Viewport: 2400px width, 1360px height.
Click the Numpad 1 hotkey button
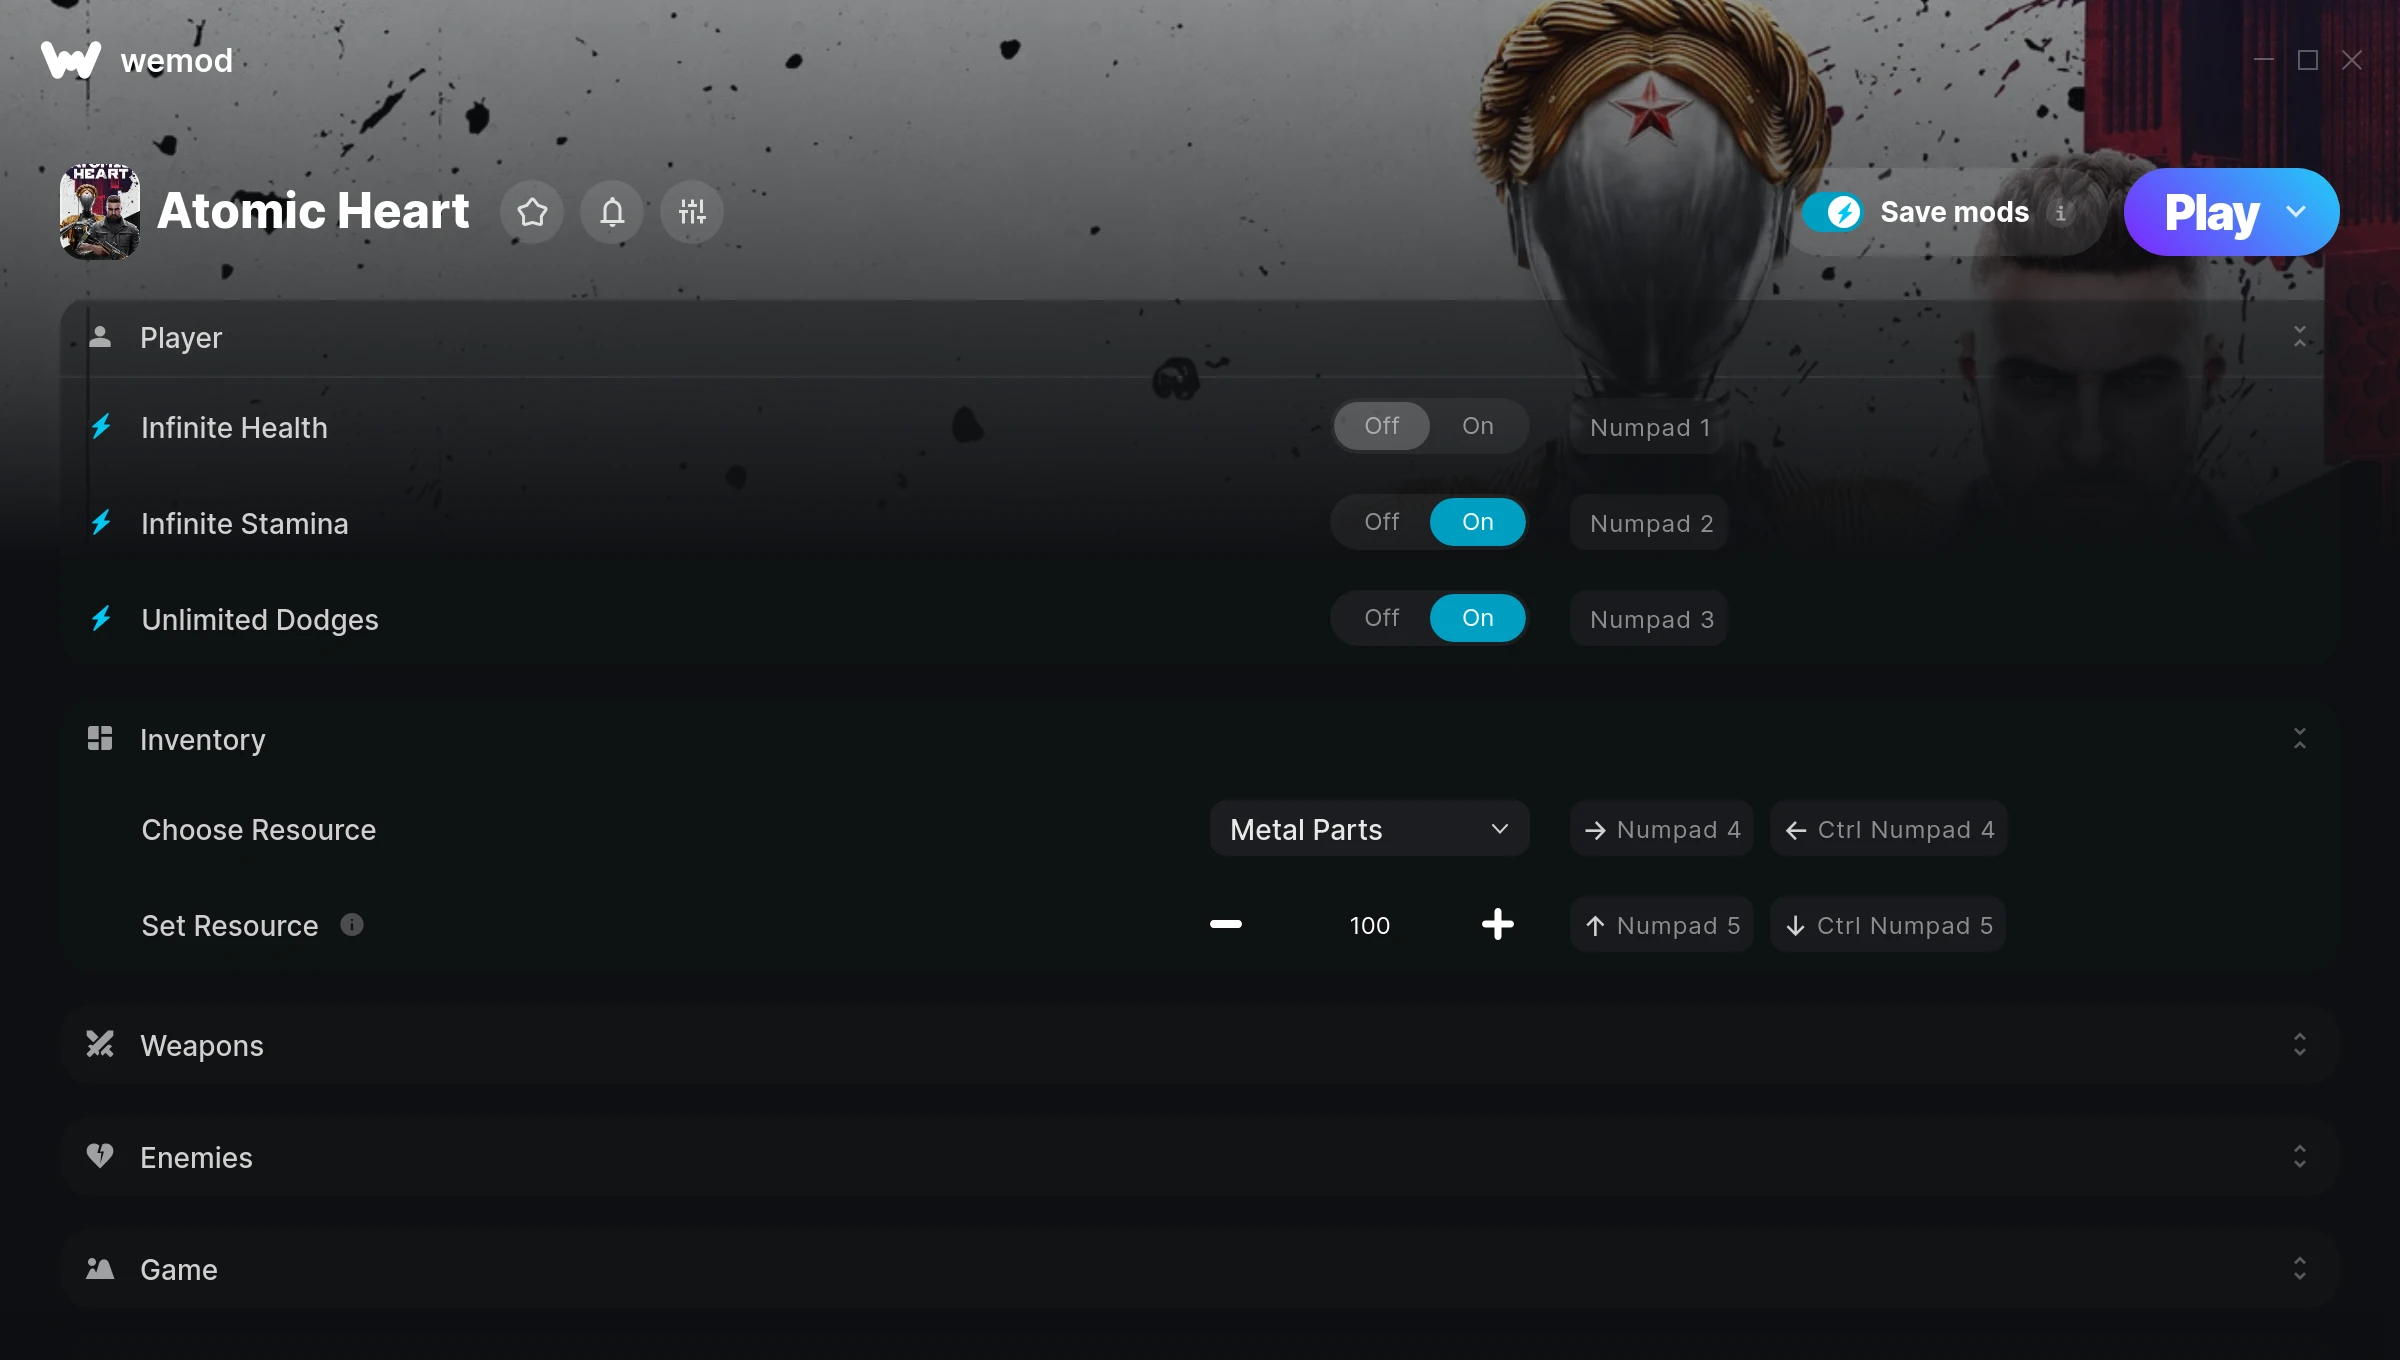tap(1649, 427)
